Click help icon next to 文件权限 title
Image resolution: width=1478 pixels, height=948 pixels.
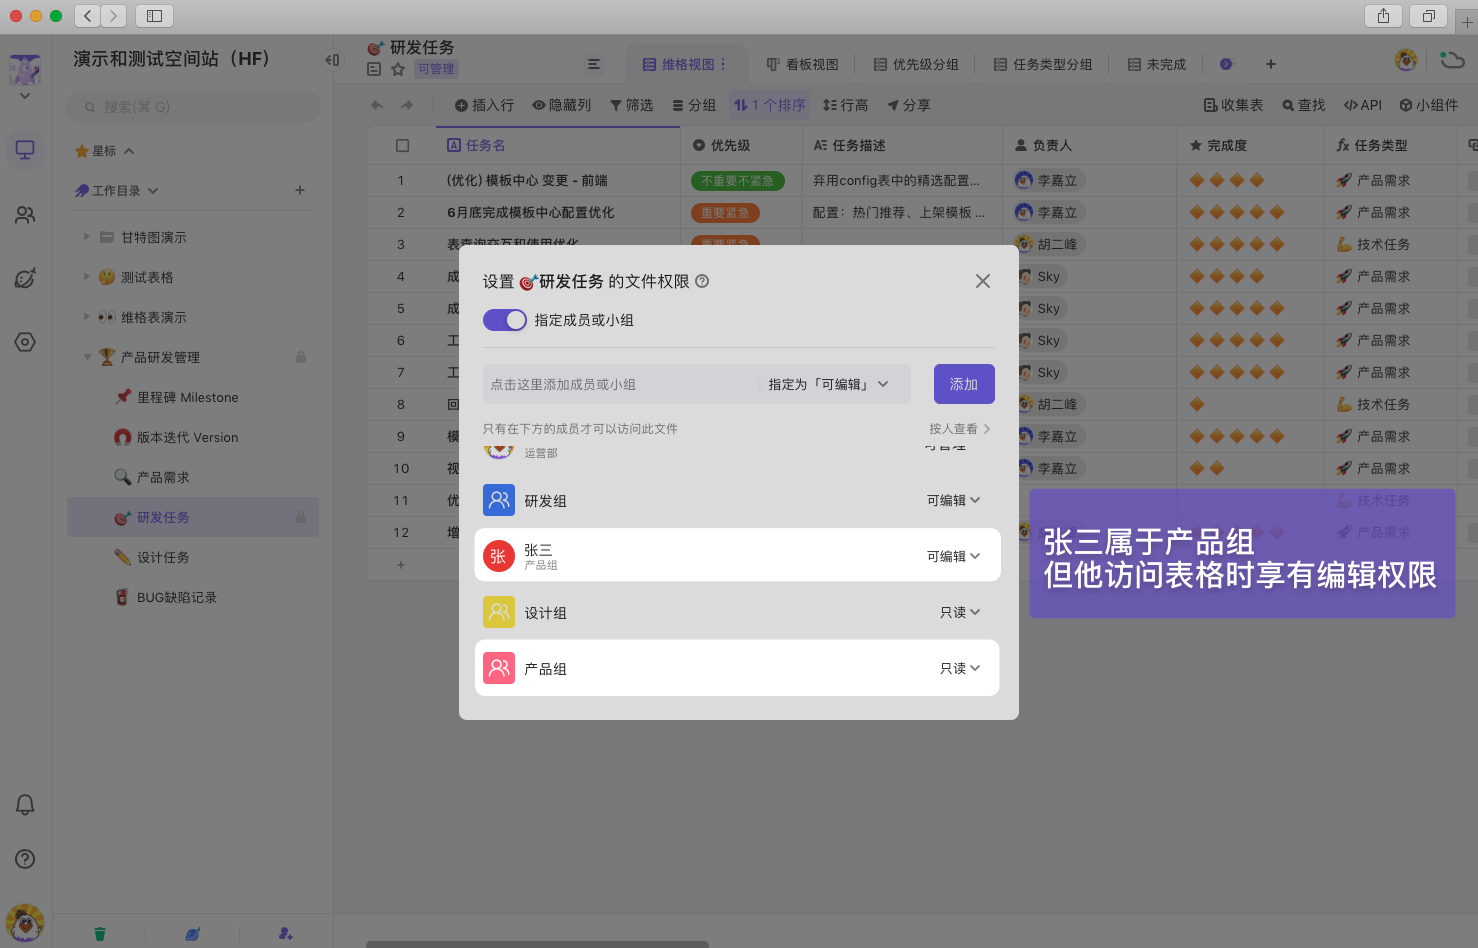(702, 281)
